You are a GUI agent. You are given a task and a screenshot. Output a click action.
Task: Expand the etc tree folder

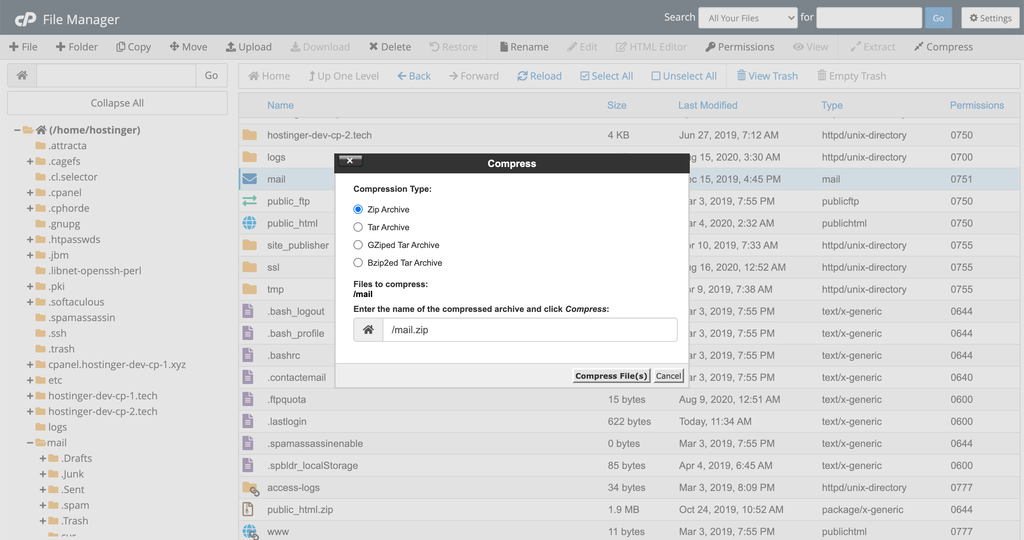[x=30, y=380]
